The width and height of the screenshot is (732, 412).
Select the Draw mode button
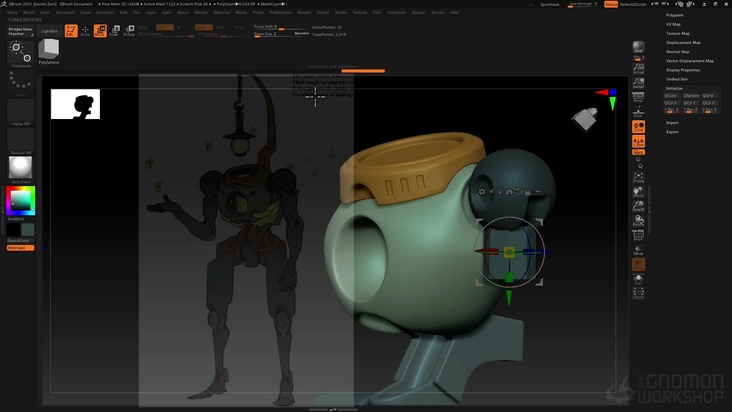[85, 31]
